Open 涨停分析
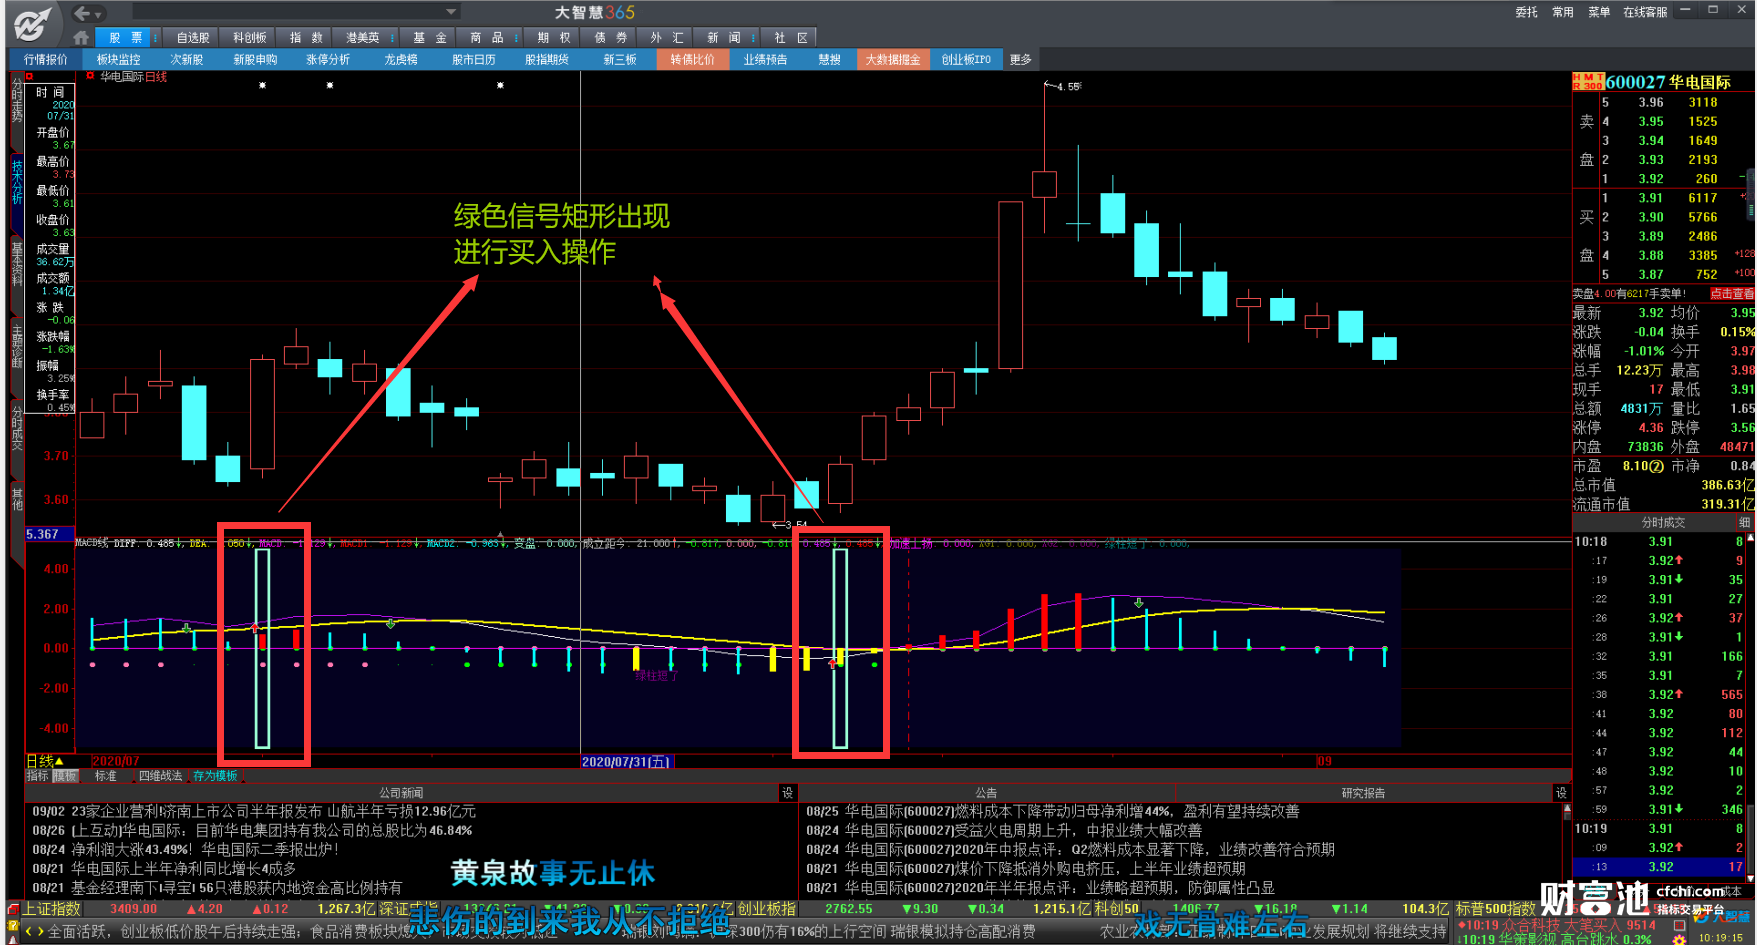Image resolution: width=1757 pixels, height=945 pixels. (x=328, y=60)
